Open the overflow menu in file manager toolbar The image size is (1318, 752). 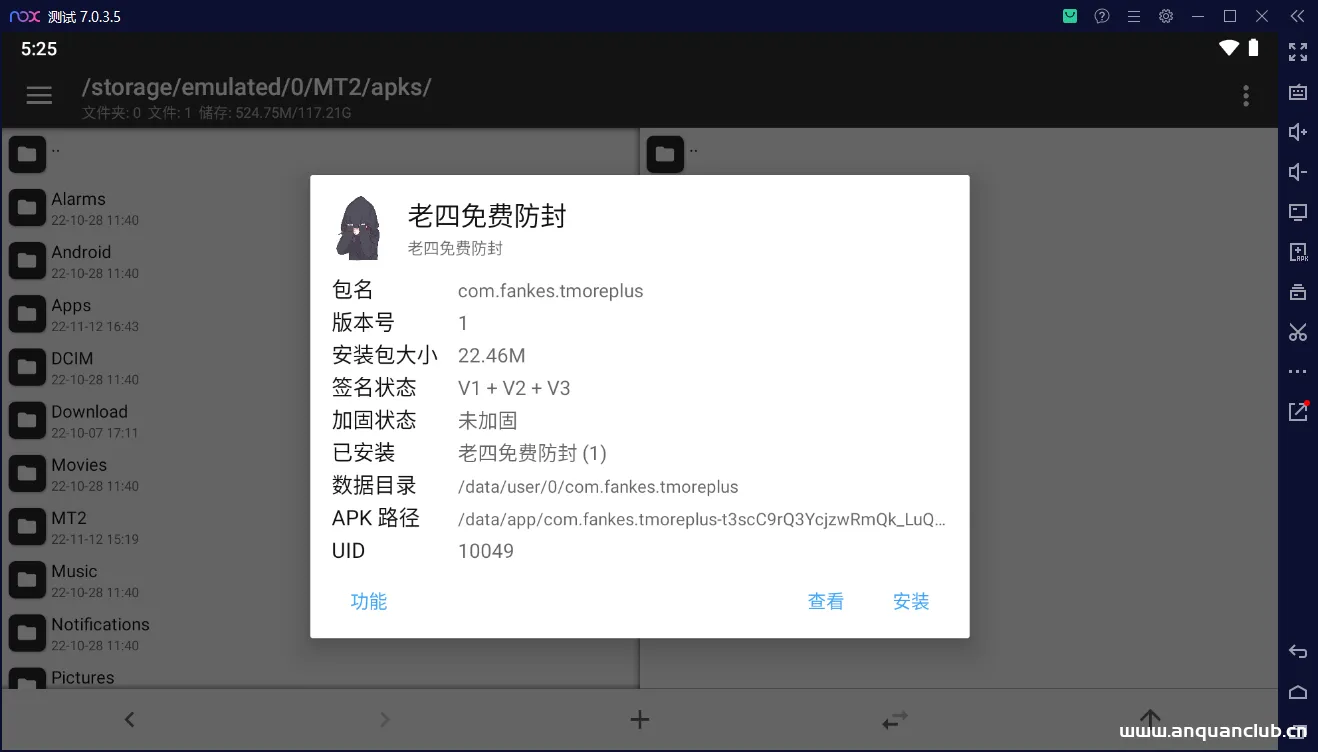click(1246, 95)
